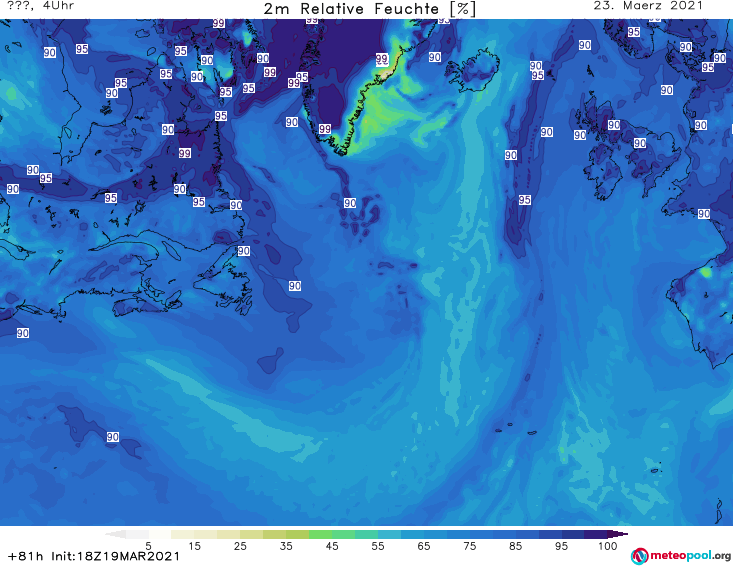The image size is (733, 566).
Task: Pick the bright green swatch right of legend 45
Action: click(x=343, y=534)
